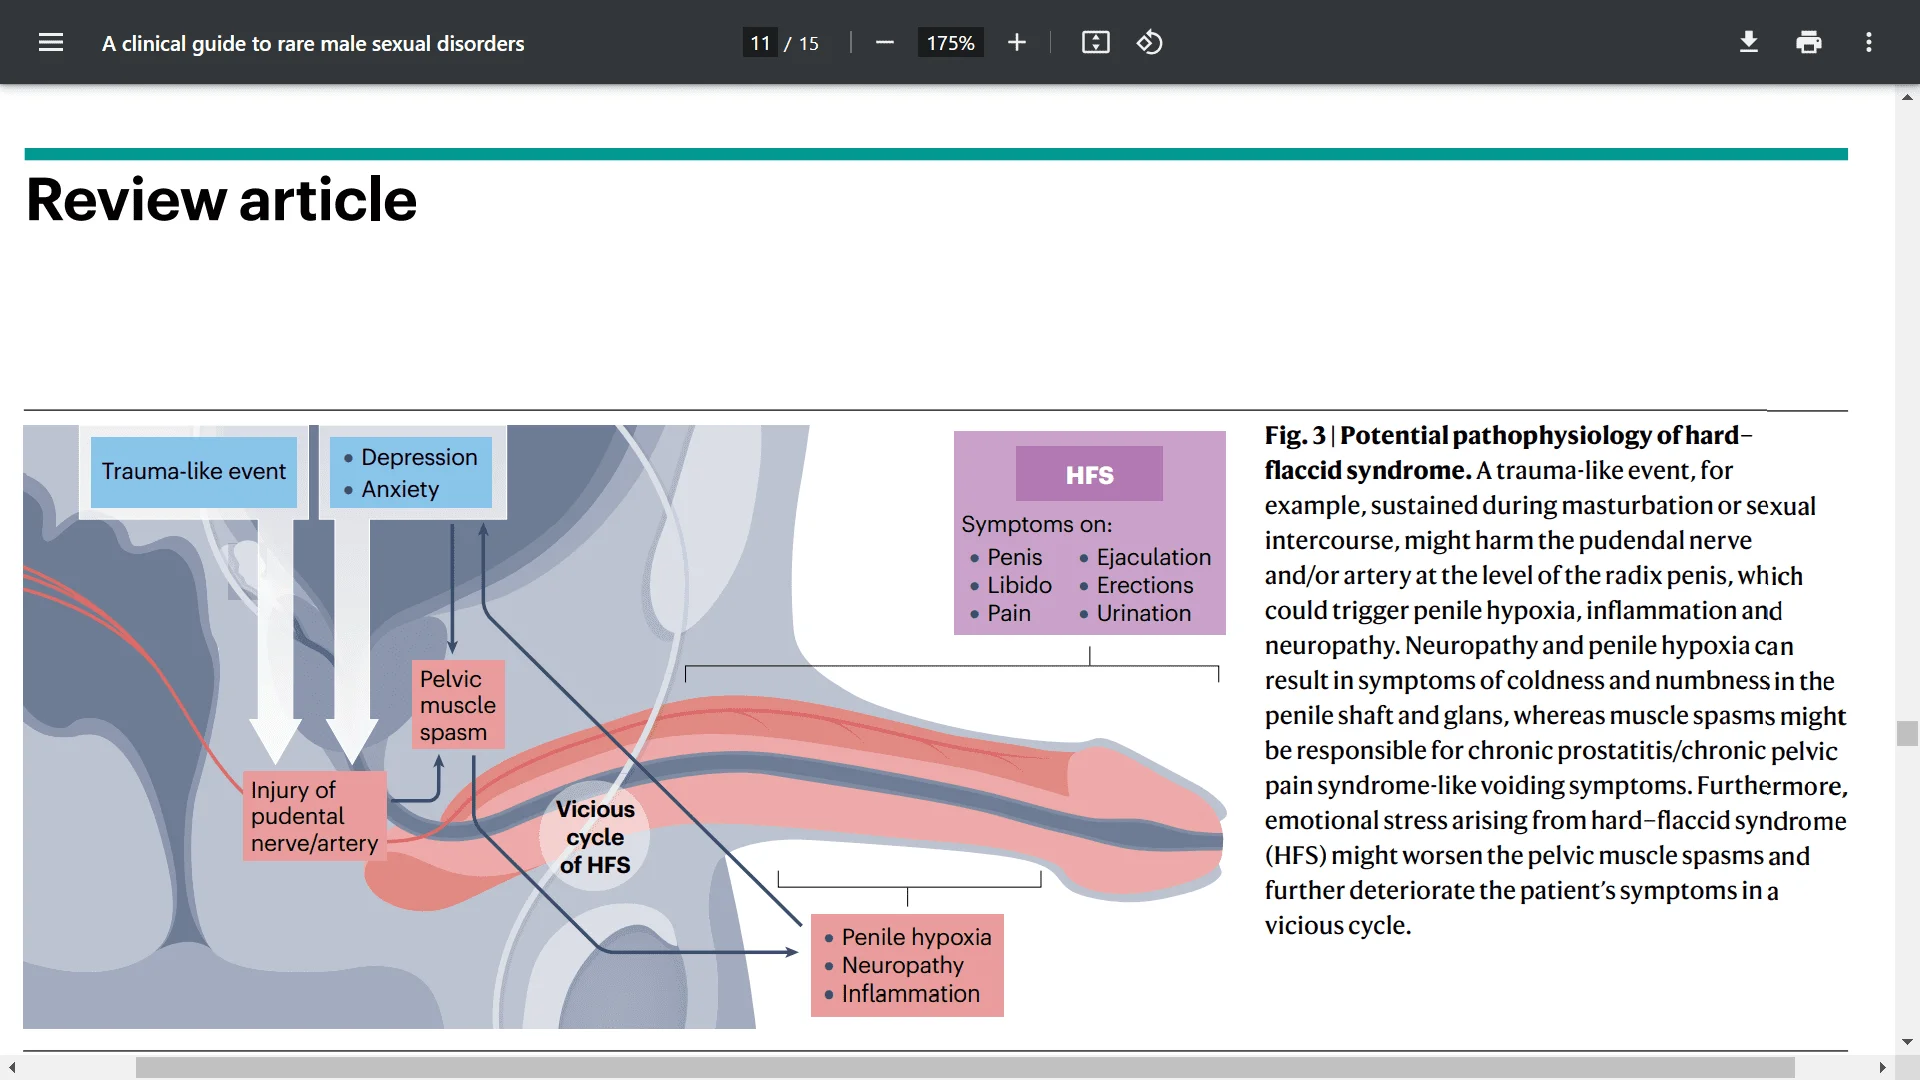Click the Ejaculation symptom text
Viewport: 1920px width, 1080px height.
pos(1153,557)
